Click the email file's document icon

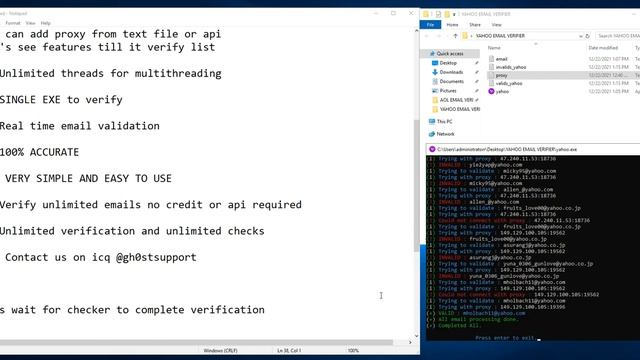pos(491,59)
